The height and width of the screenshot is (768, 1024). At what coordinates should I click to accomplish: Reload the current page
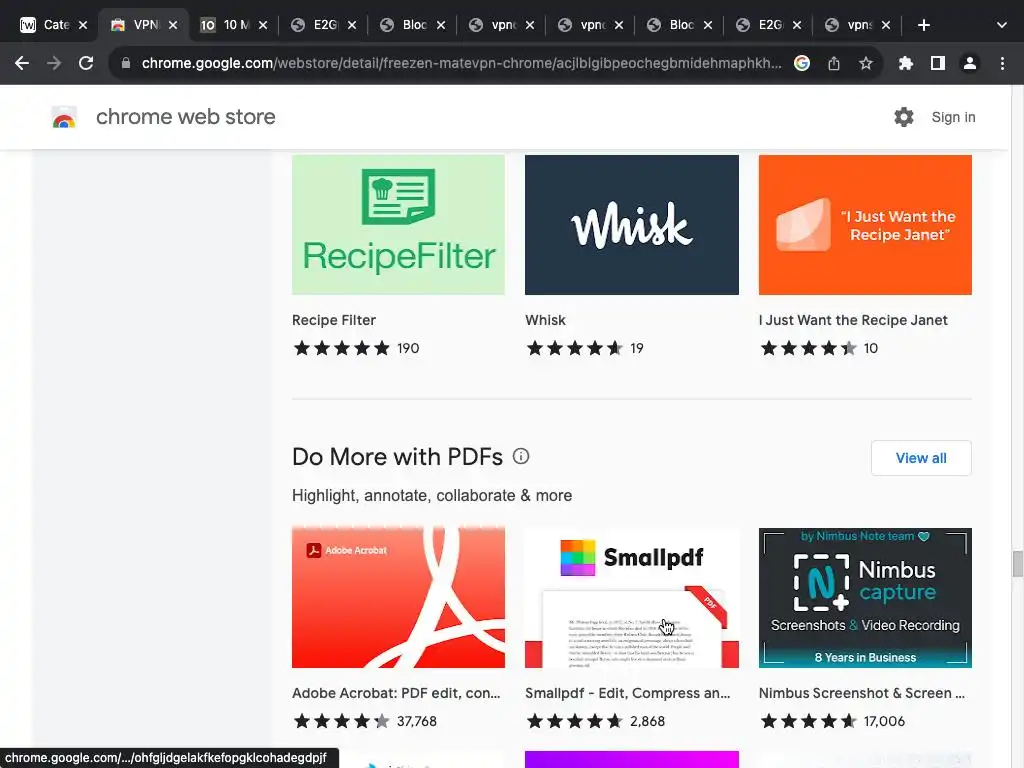click(86, 63)
